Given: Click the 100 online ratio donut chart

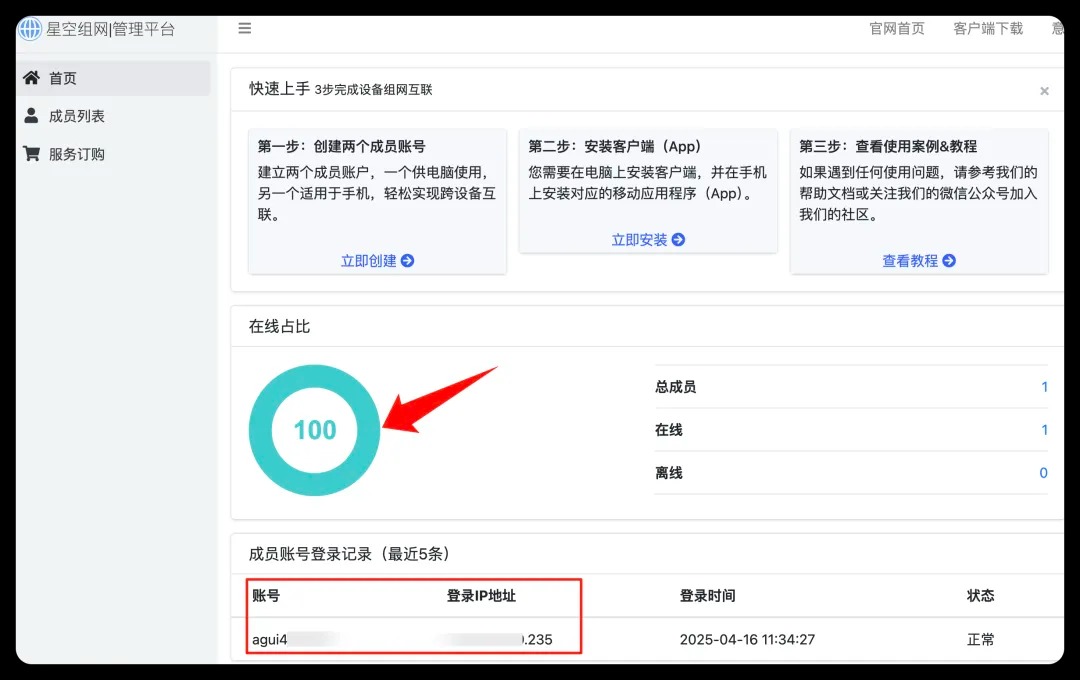Looking at the screenshot, I should pos(315,430).
